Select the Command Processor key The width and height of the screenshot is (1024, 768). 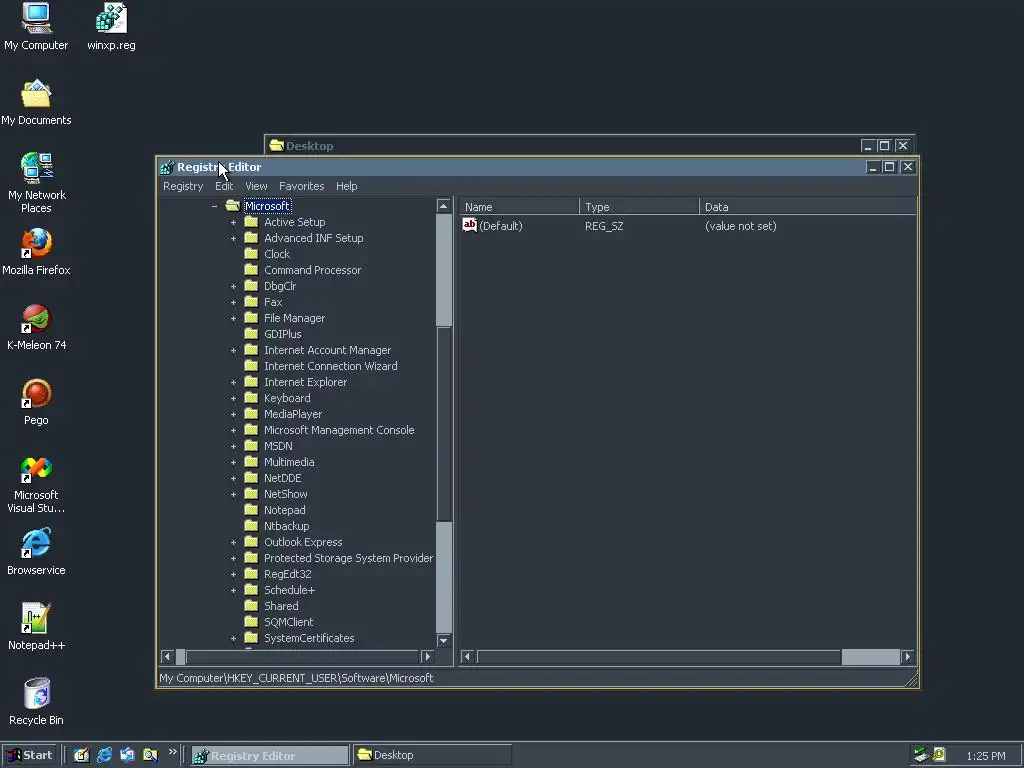pyautogui.click(x=312, y=270)
